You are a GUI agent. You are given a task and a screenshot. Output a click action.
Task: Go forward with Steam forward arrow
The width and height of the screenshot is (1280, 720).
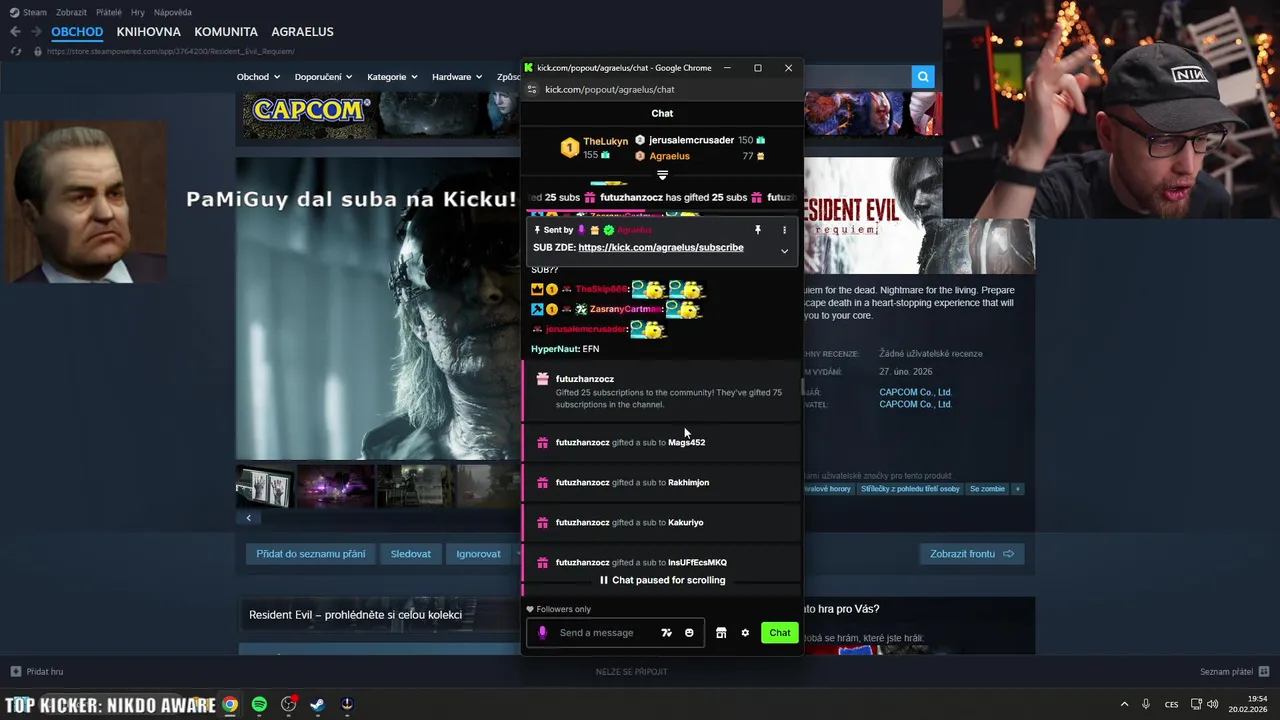(x=37, y=31)
